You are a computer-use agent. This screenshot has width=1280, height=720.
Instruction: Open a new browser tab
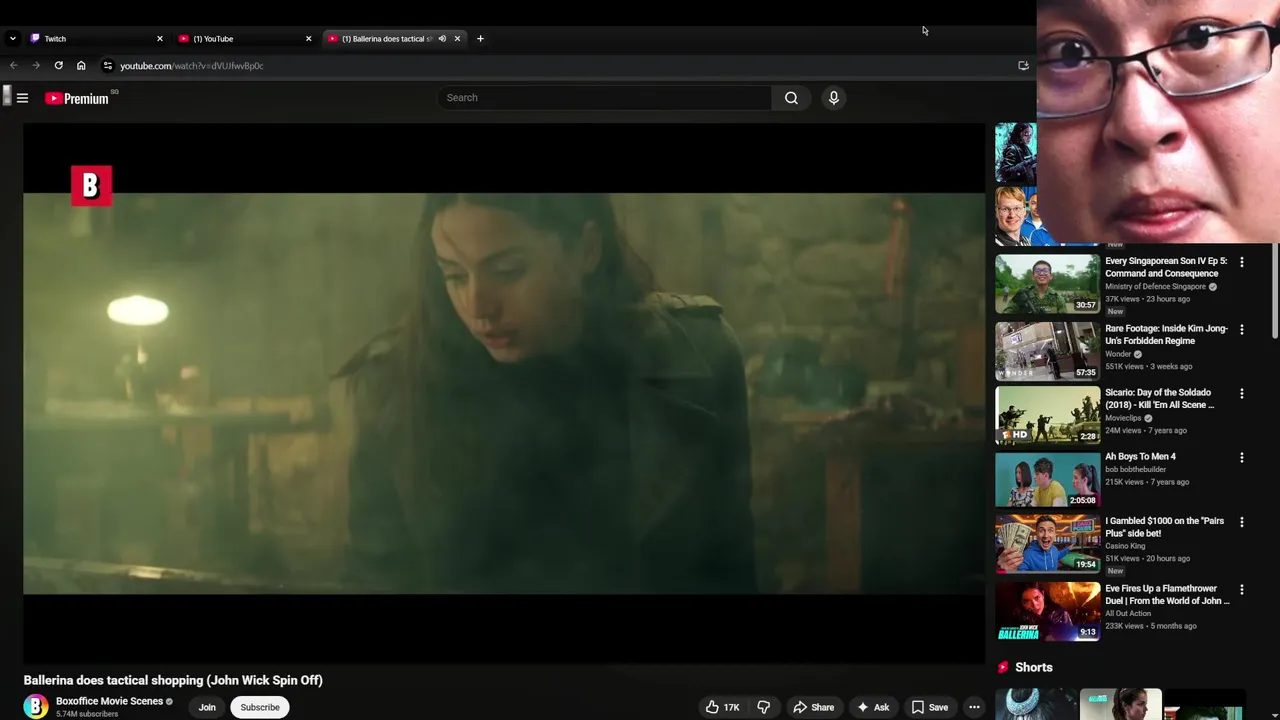tap(480, 39)
